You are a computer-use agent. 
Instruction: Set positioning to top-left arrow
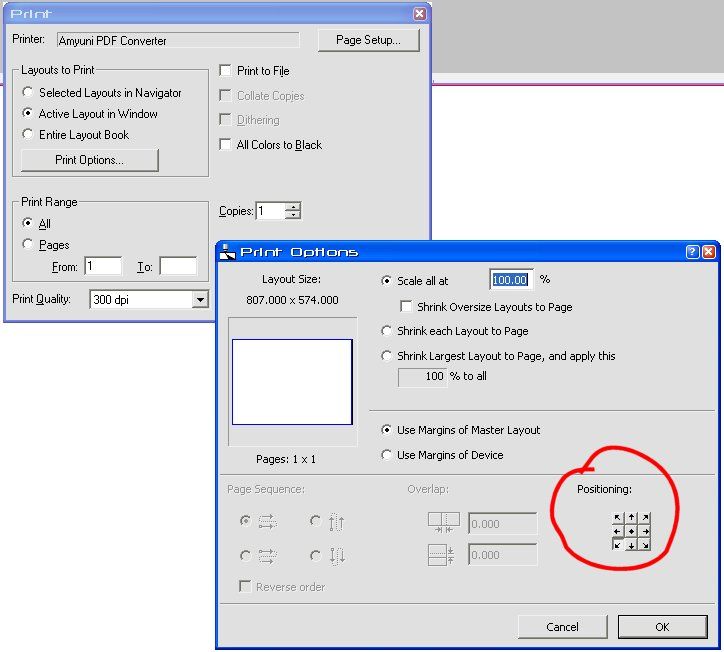pos(617,518)
